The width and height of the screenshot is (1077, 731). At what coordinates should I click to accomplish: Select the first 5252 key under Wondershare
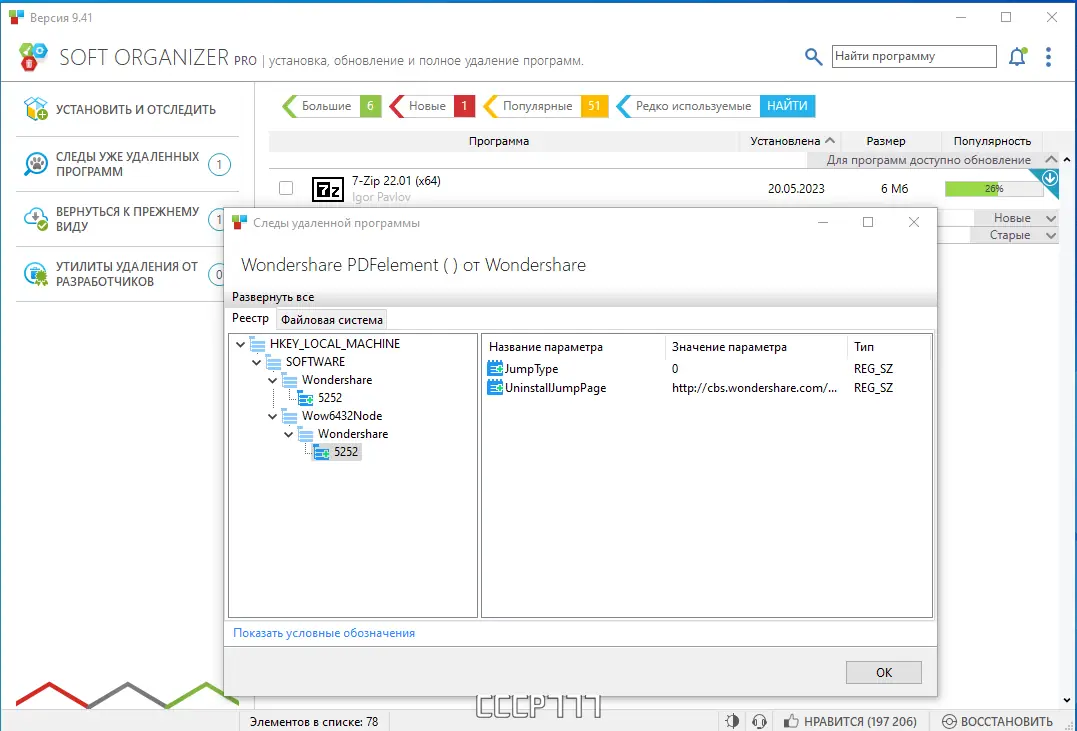[330, 398]
